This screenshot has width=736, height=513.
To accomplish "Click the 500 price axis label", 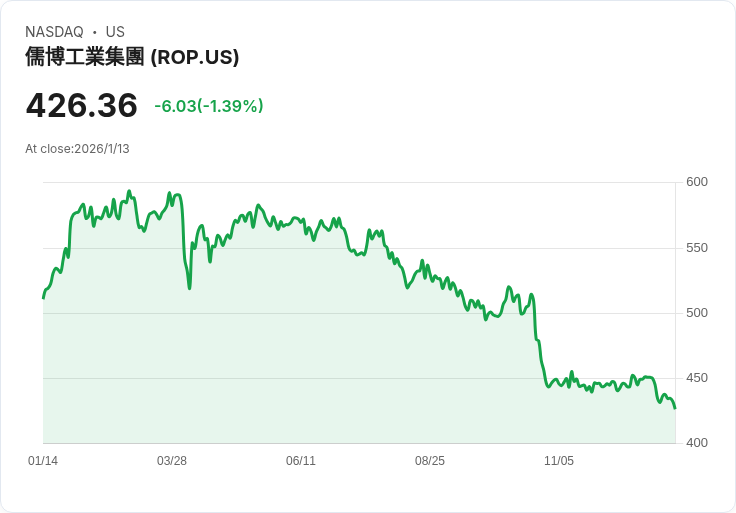I will (697, 313).
